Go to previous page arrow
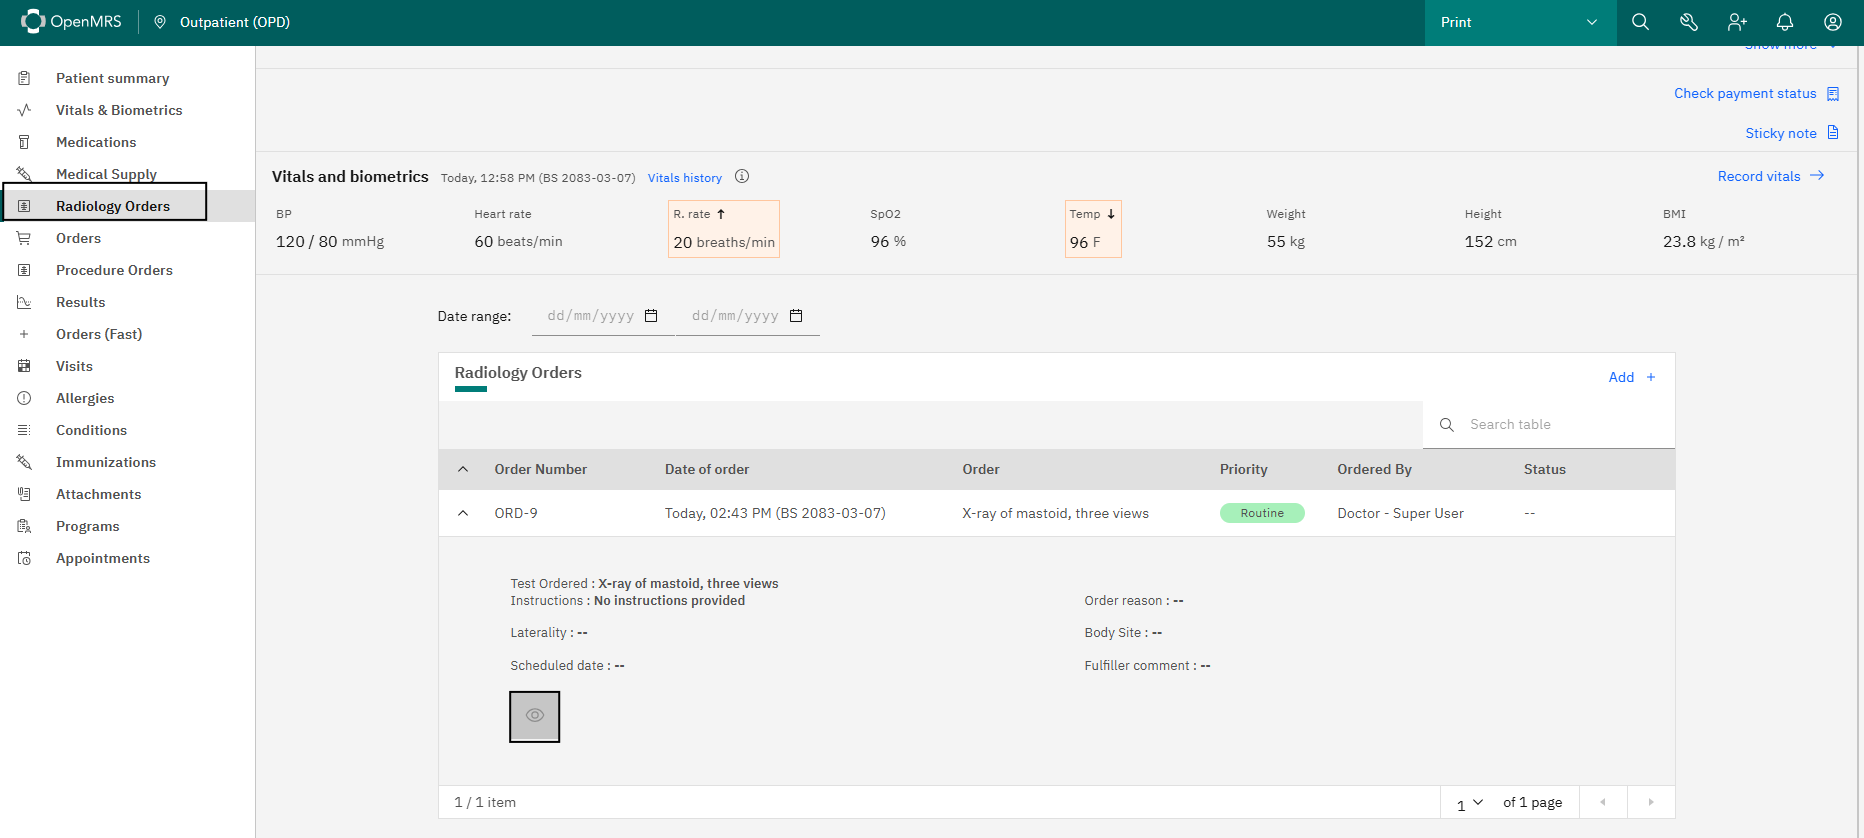 (x=1603, y=802)
